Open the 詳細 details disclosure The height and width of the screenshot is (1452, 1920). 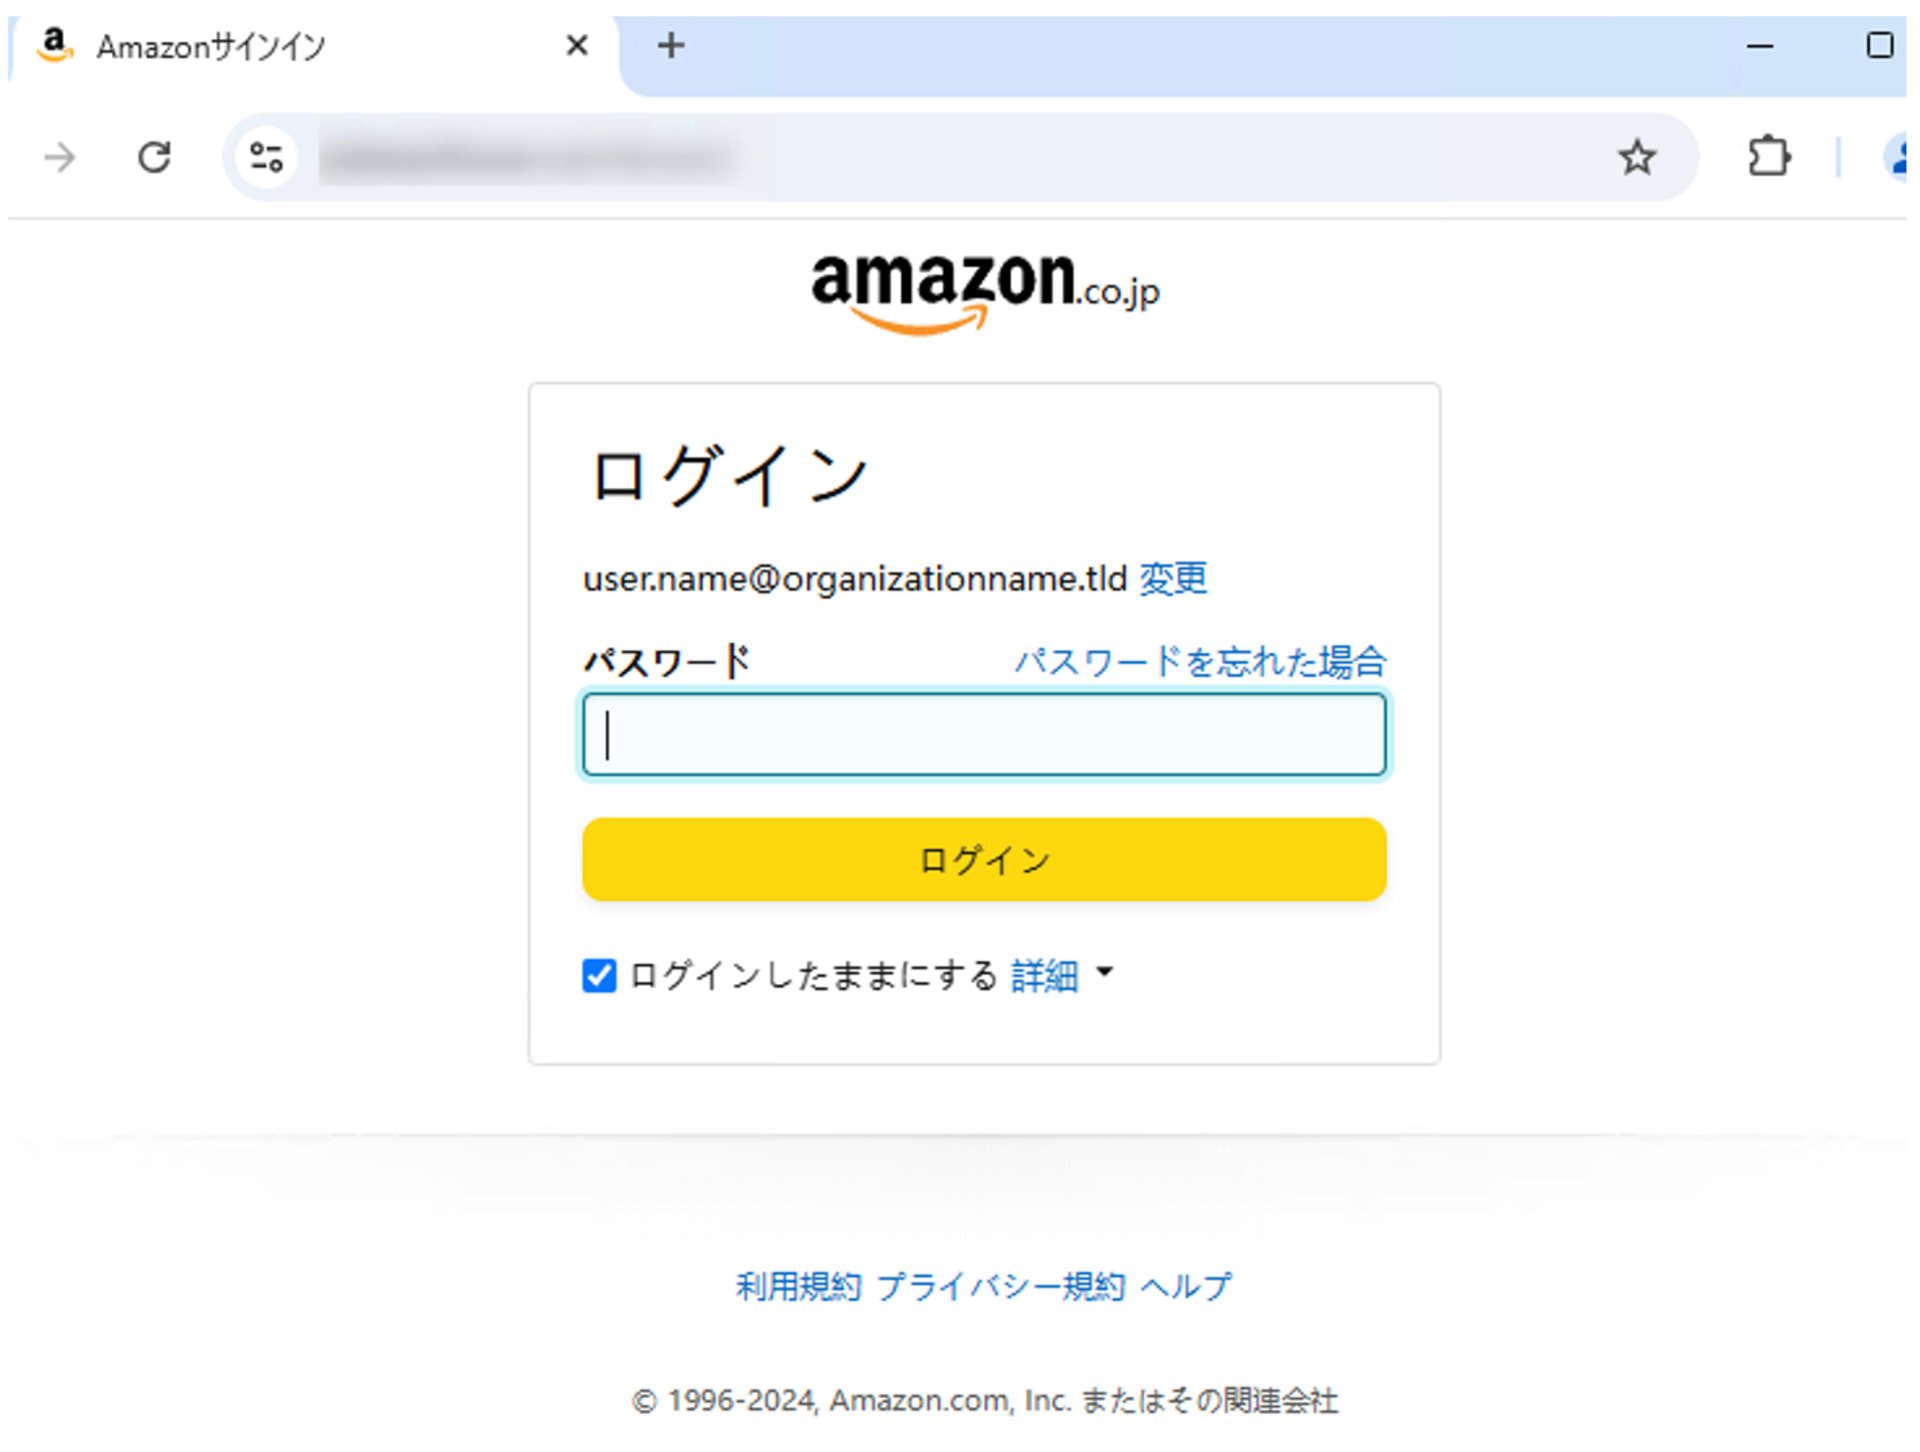pos(1043,975)
